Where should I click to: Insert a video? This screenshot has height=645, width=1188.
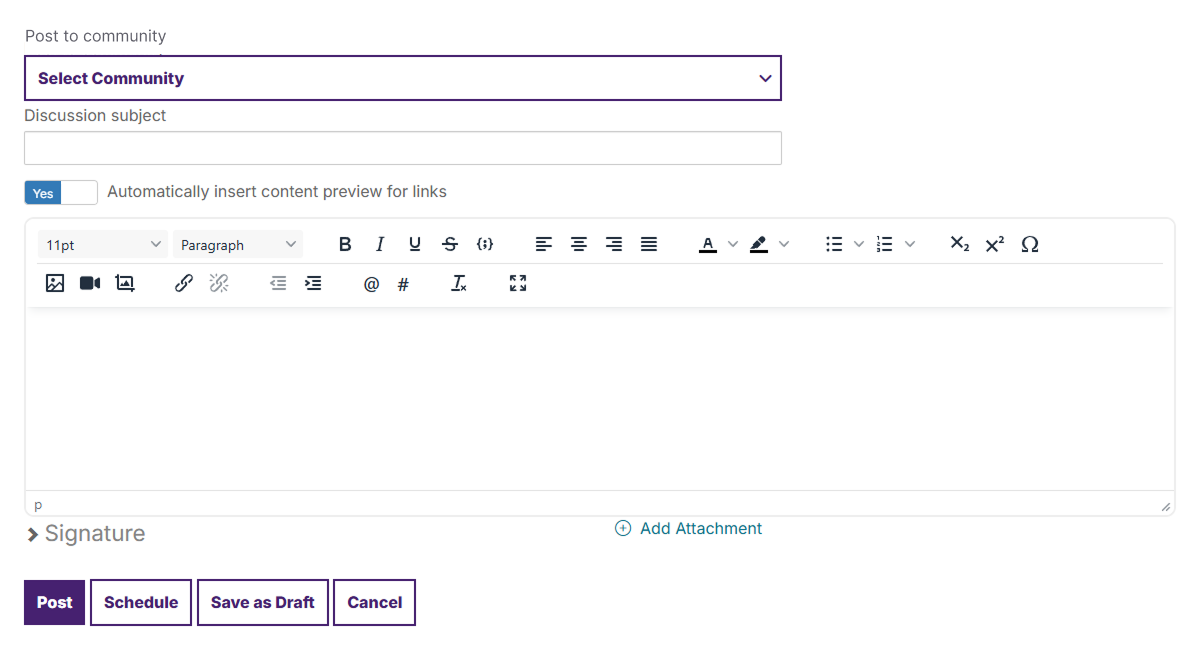point(89,283)
